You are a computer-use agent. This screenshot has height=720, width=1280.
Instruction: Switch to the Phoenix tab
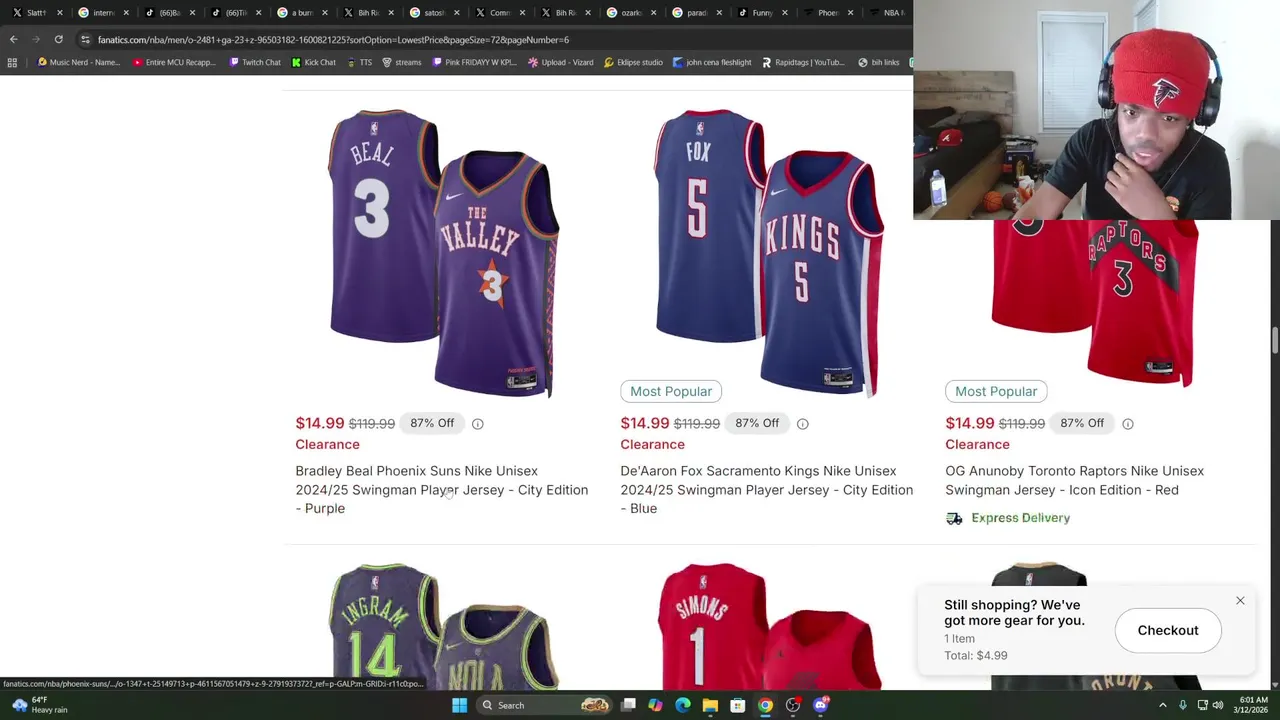tap(829, 13)
